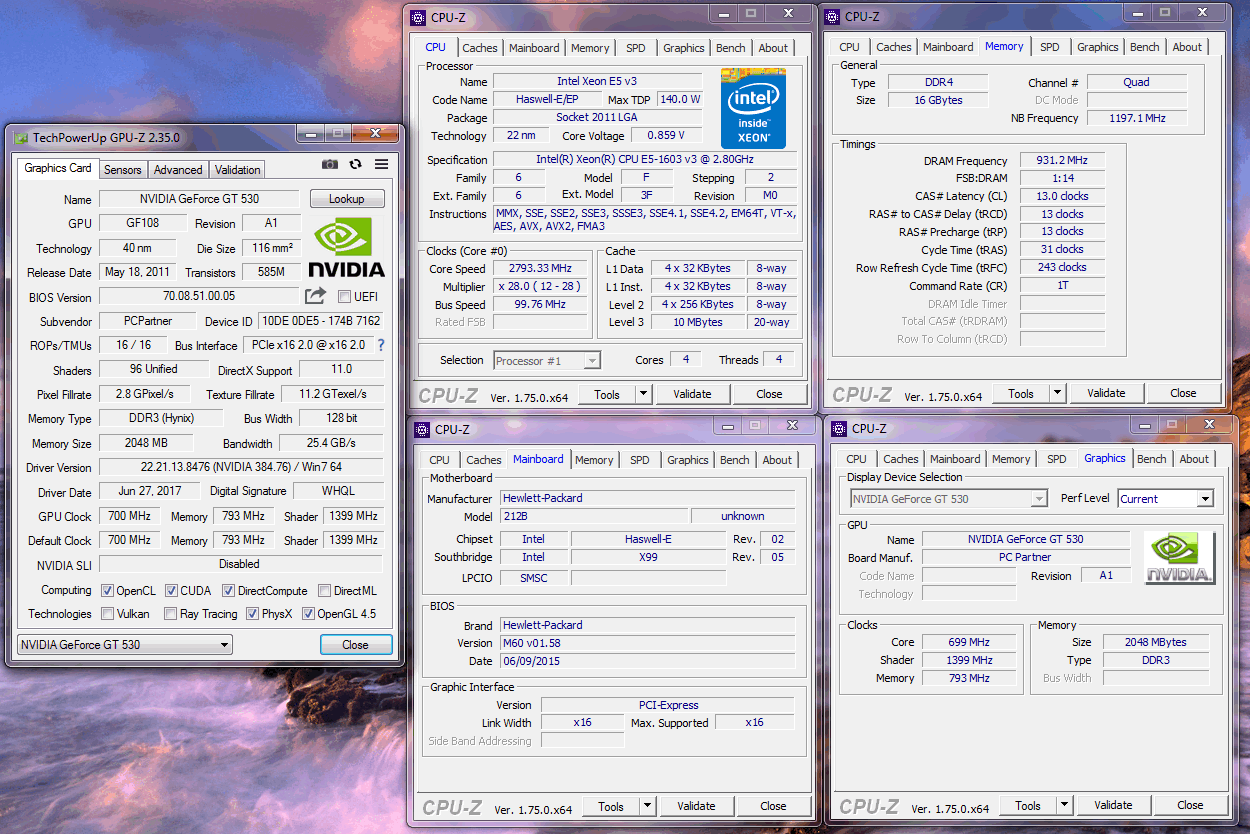1250x834 pixels.
Task: Toggle the UEFI checkbox
Action: 344,297
